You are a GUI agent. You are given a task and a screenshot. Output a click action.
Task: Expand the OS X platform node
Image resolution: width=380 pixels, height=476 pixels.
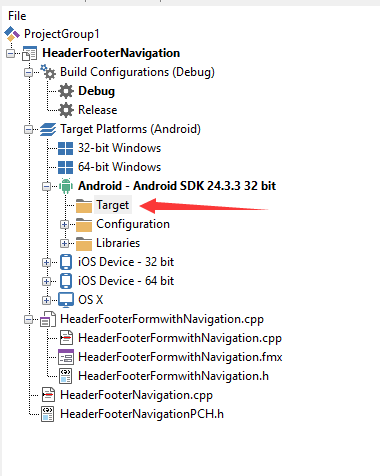(47, 300)
